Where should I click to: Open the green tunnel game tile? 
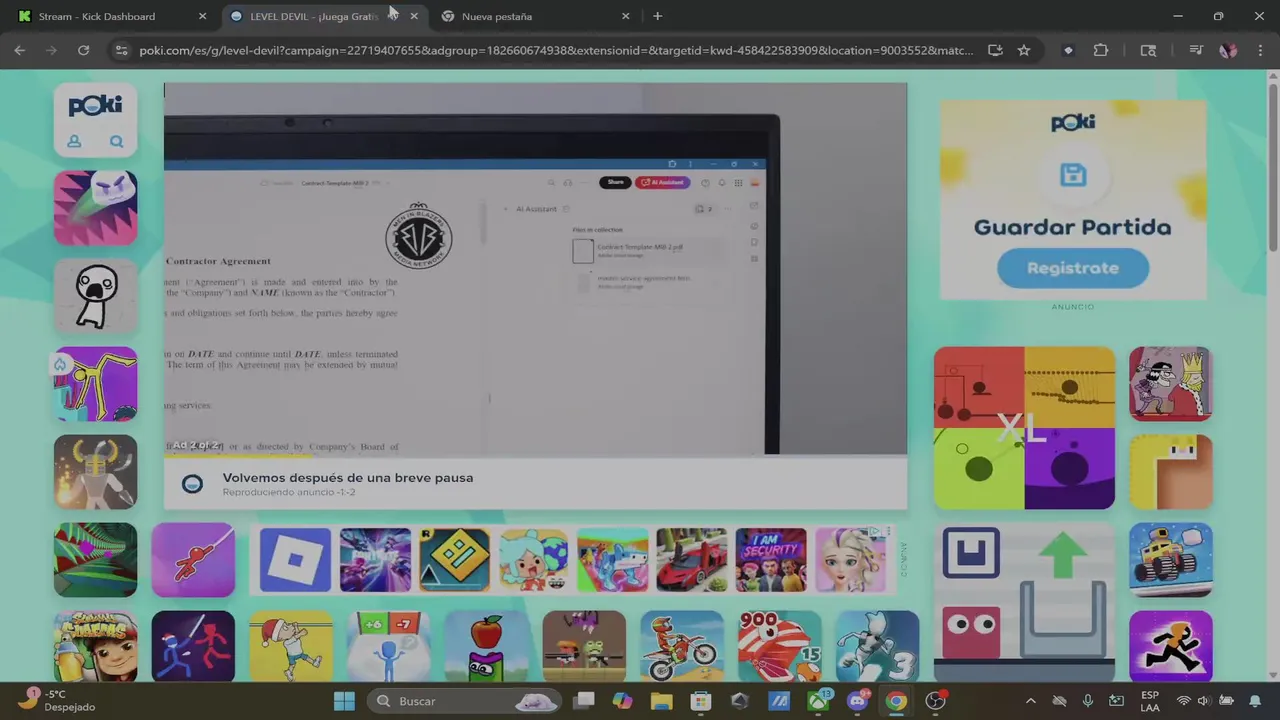pos(95,559)
